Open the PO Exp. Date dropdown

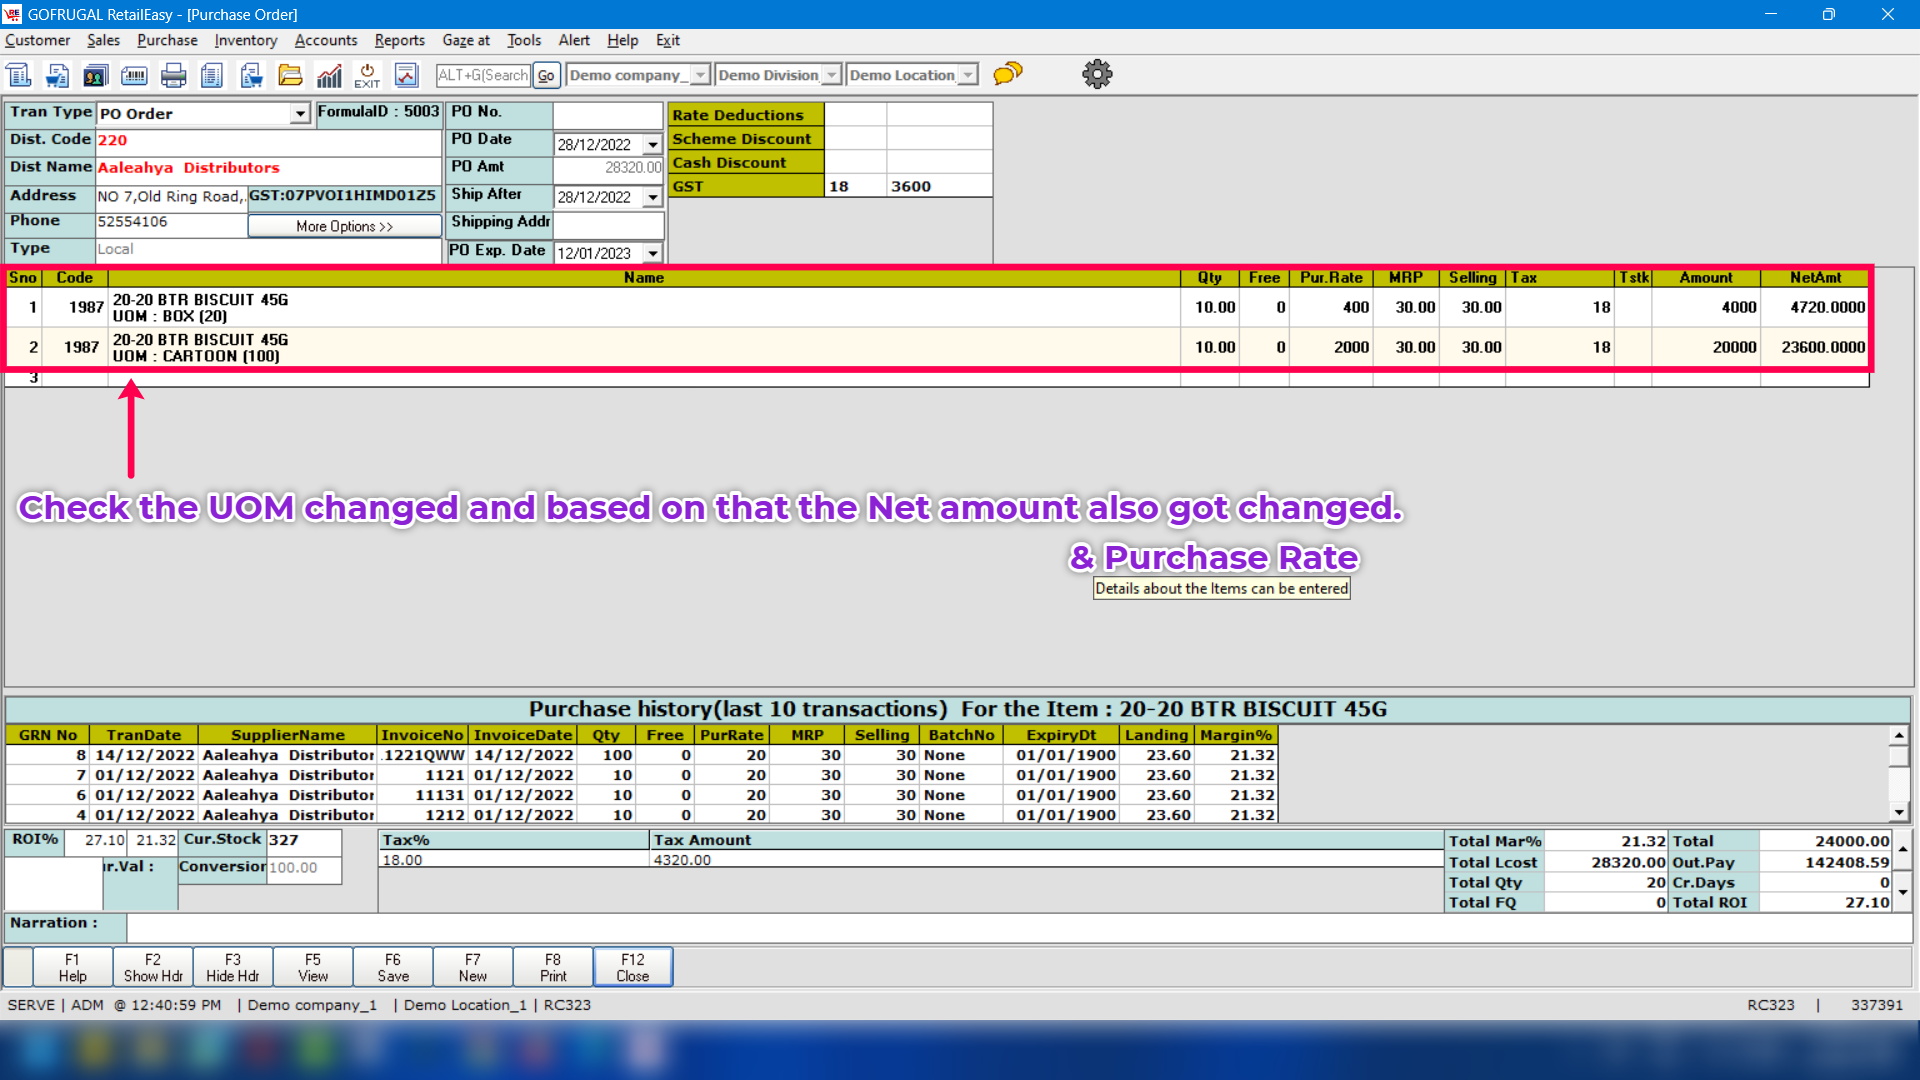pos(652,254)
